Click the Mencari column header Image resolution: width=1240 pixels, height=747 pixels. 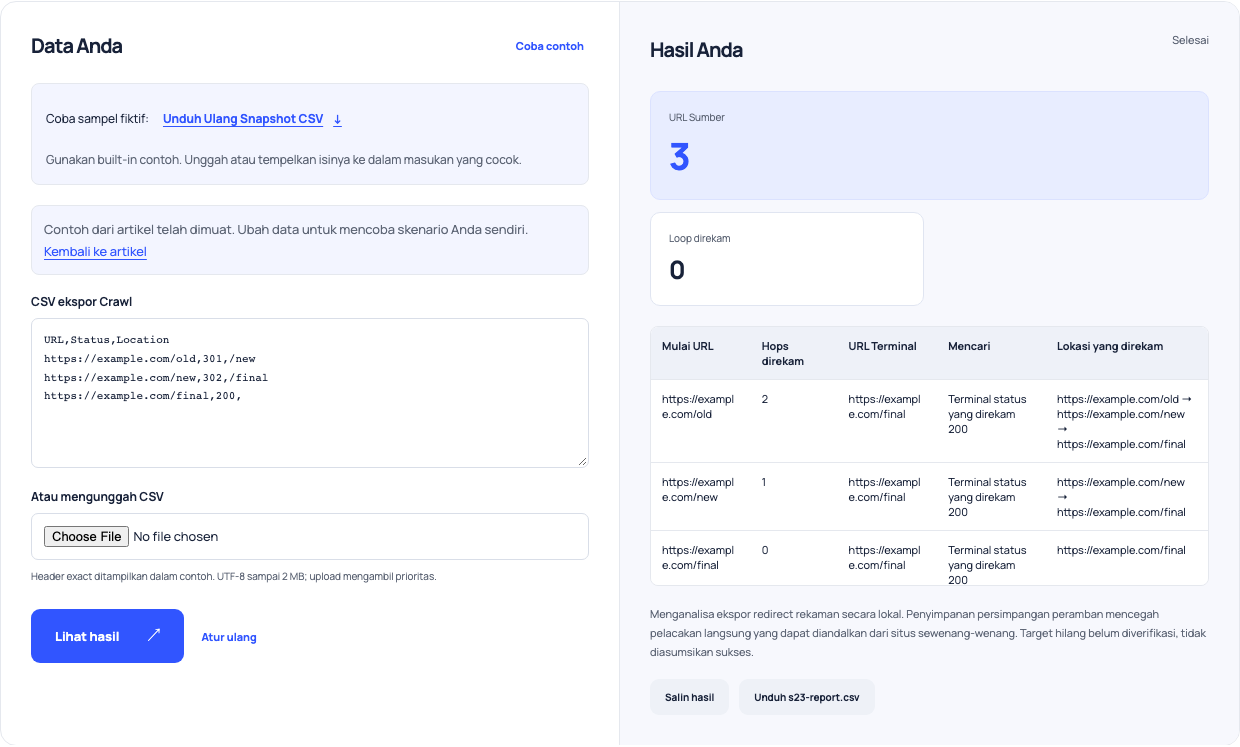coord(969,346)
